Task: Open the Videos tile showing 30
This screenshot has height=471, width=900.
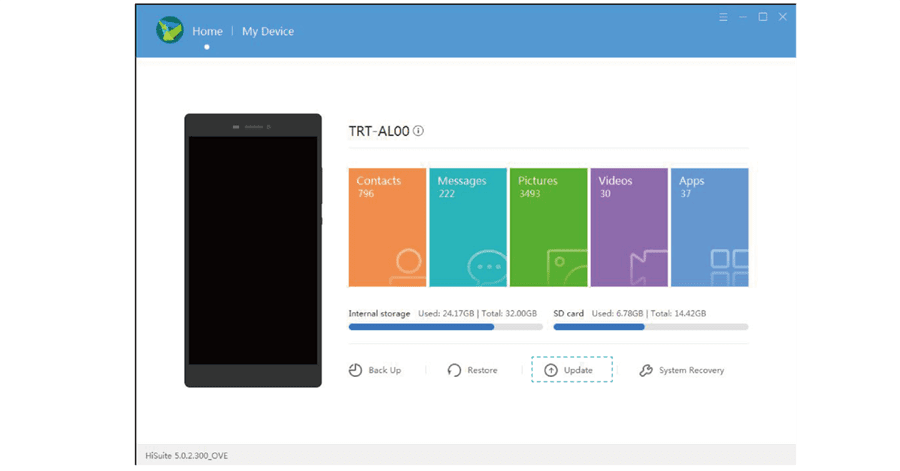Action: coord(628,227)
